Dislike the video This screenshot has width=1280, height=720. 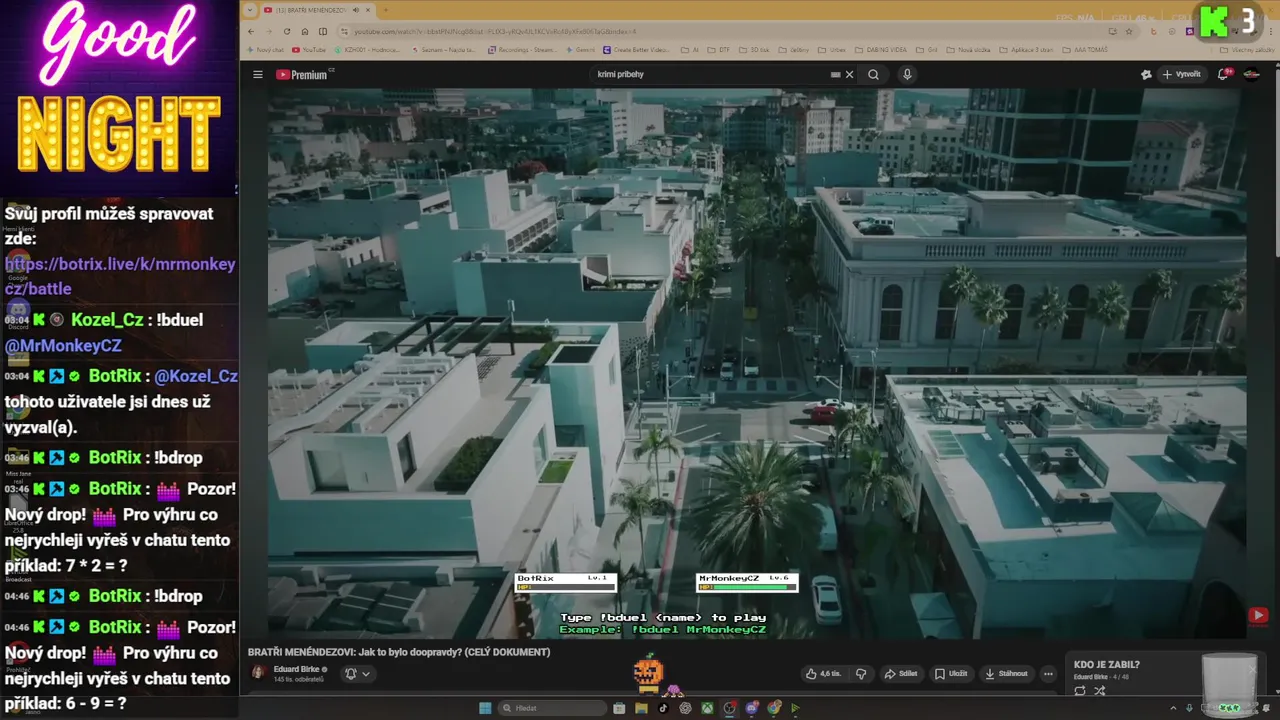(x=861, y=674)
